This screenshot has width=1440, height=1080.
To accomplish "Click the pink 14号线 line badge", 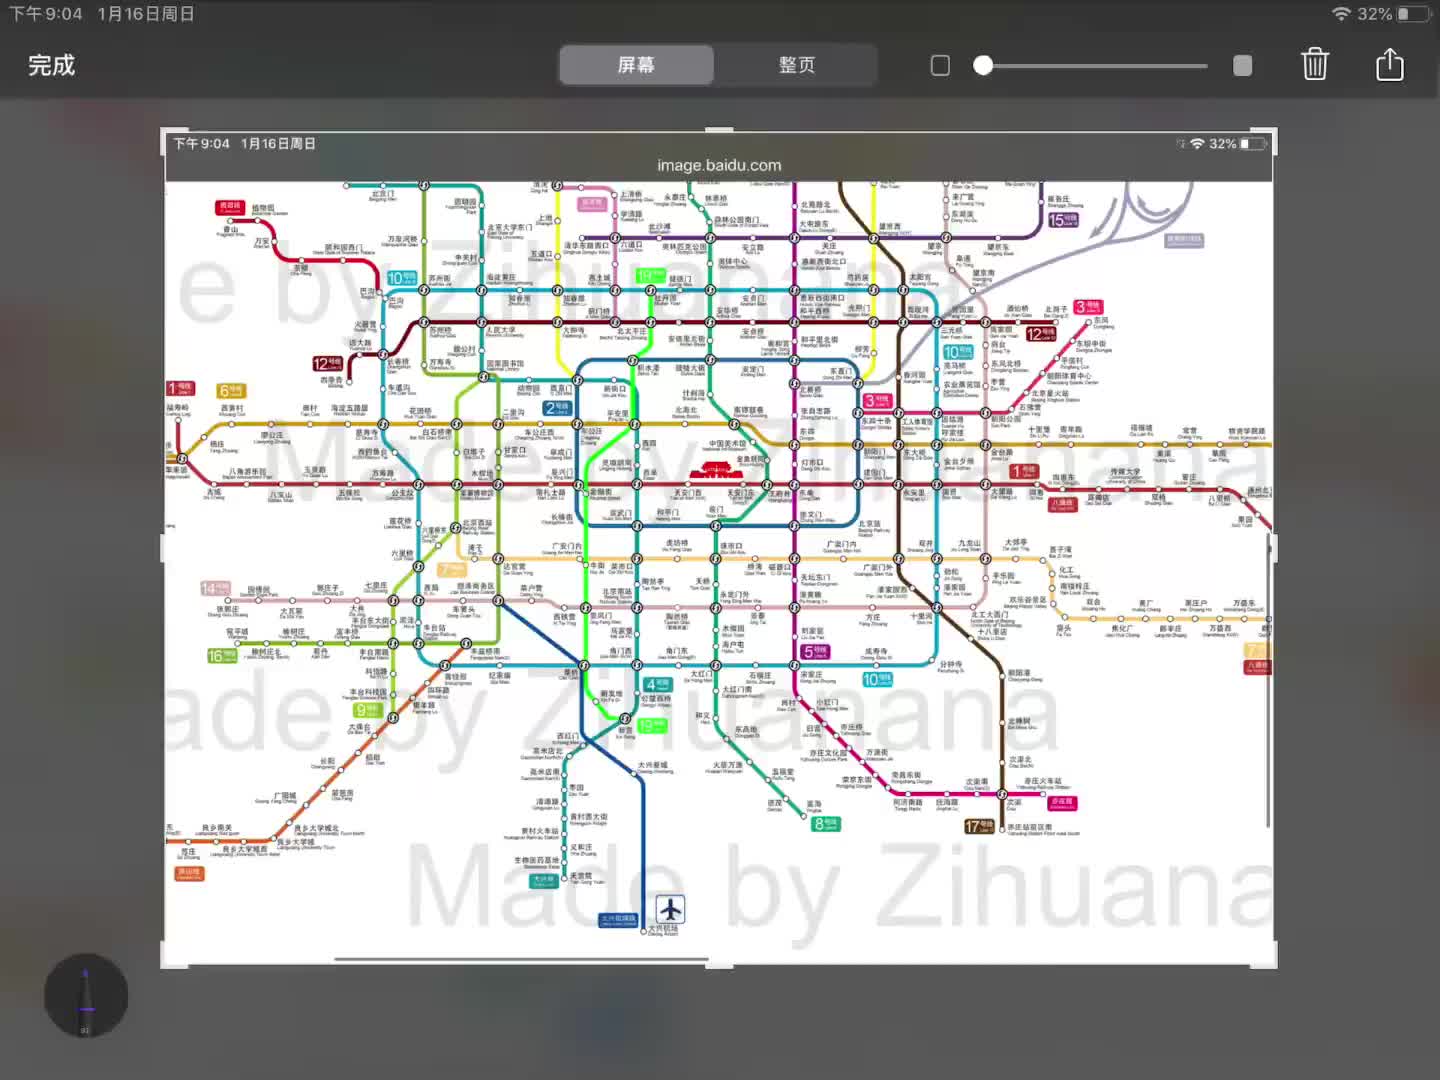I will coord(215,588).
